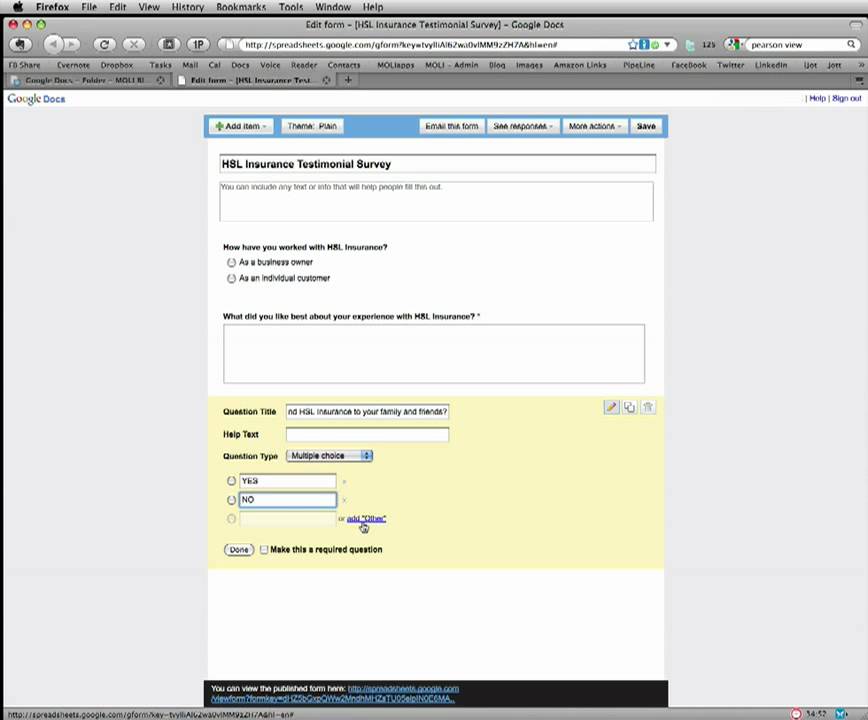Open the Firefox application menu
This screenshot has width=868, height=720.
coord(52,7)
